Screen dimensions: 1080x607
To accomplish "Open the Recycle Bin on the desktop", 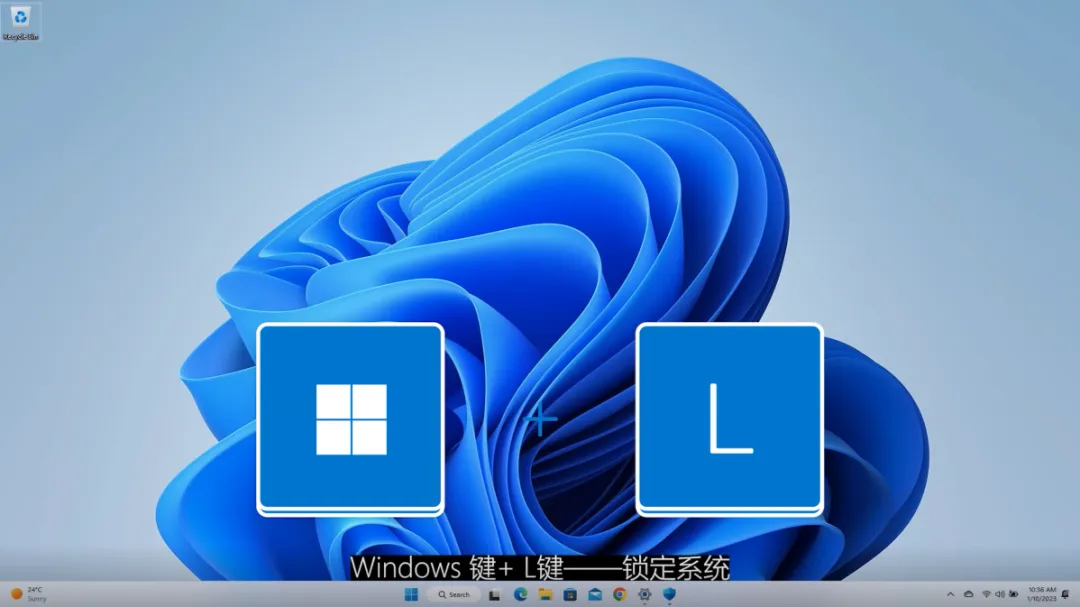I will (x=22, y=20).
